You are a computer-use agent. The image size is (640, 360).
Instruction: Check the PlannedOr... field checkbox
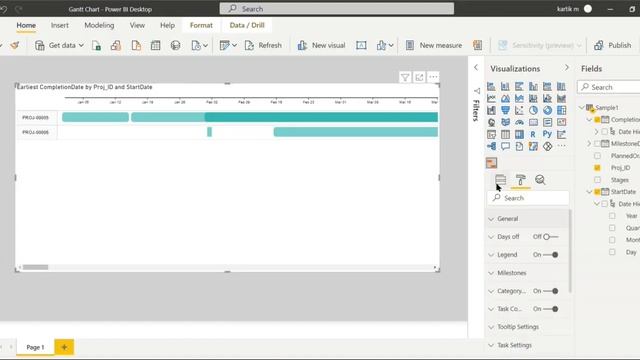click(x=598, y=156)
